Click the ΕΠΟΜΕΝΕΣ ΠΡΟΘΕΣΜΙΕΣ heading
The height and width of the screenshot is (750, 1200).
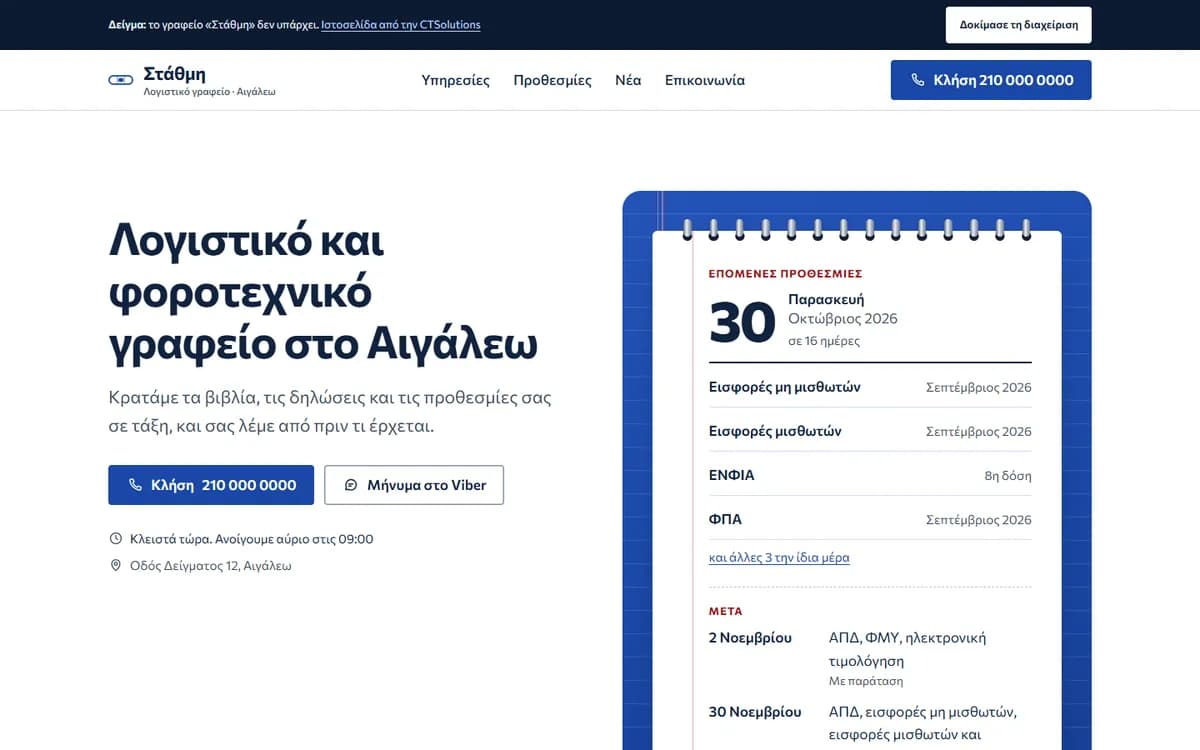[785, 273]
